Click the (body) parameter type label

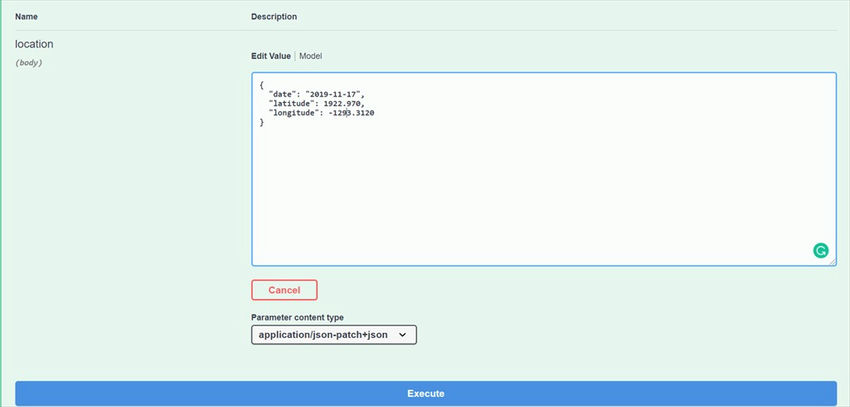pos(29,63)
